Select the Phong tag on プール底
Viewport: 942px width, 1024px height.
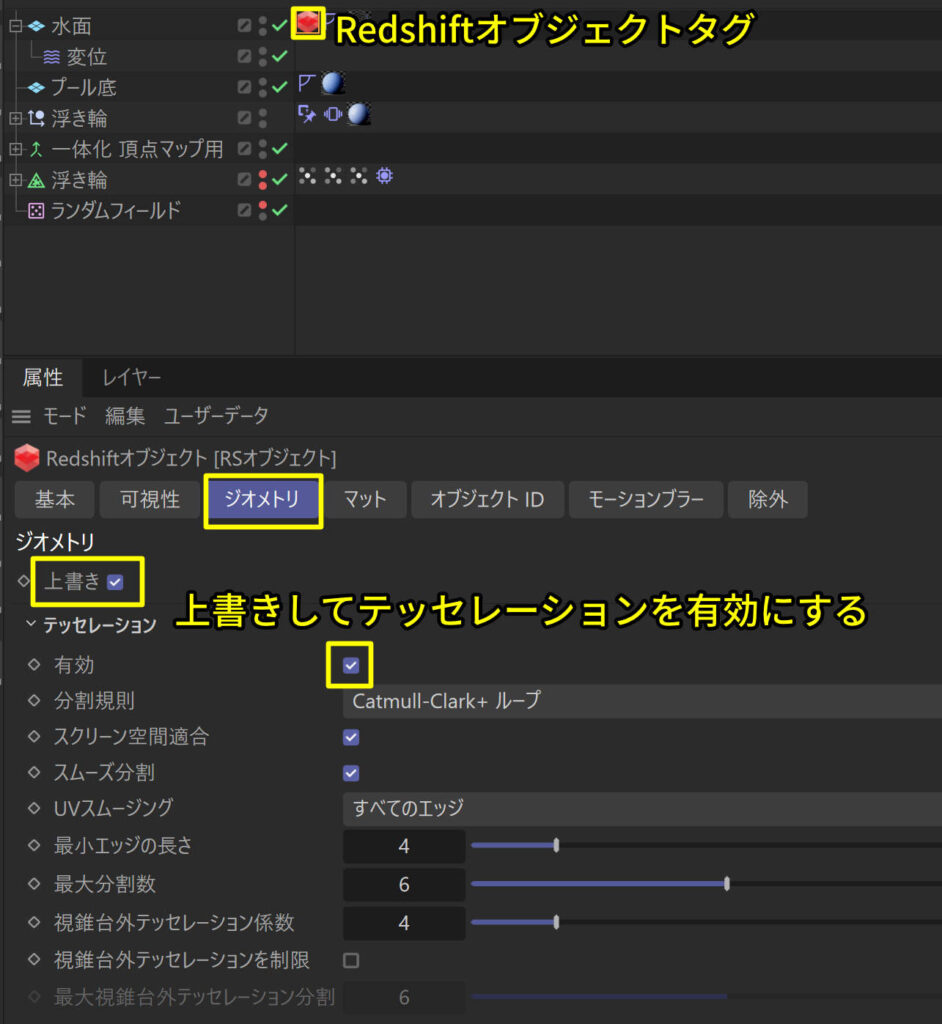click(306, 84)
